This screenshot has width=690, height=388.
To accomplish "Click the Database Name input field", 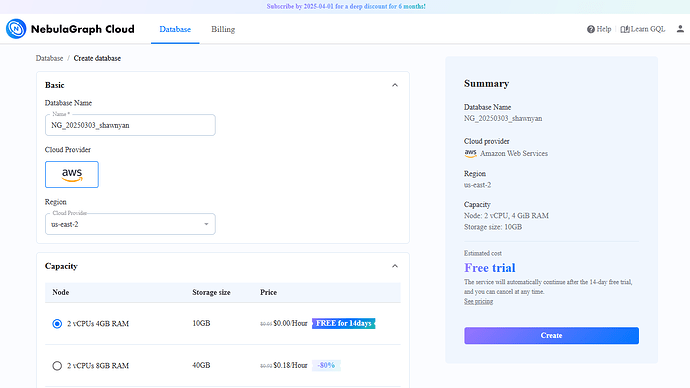I will point(130,125).
